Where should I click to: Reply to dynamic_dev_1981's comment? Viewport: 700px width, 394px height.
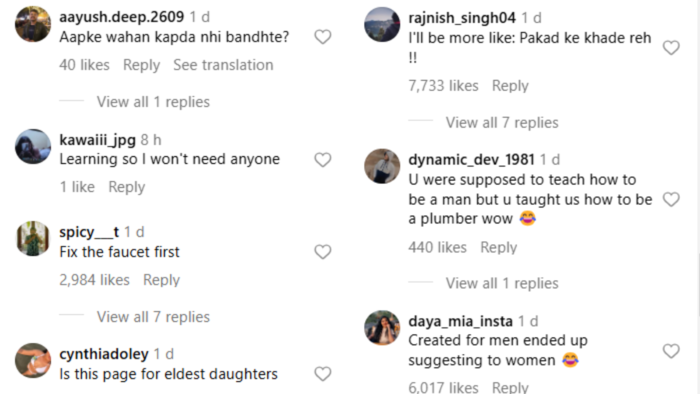[499, 247]
